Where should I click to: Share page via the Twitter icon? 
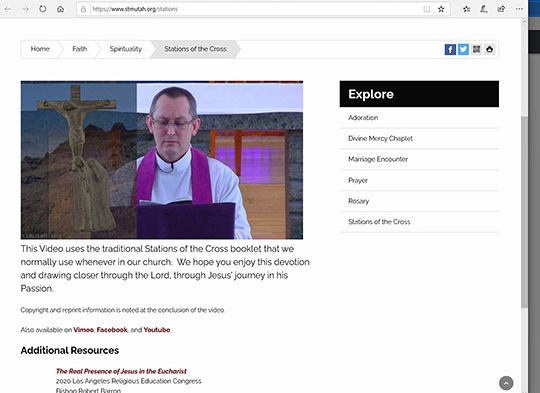tap(463, 49)
